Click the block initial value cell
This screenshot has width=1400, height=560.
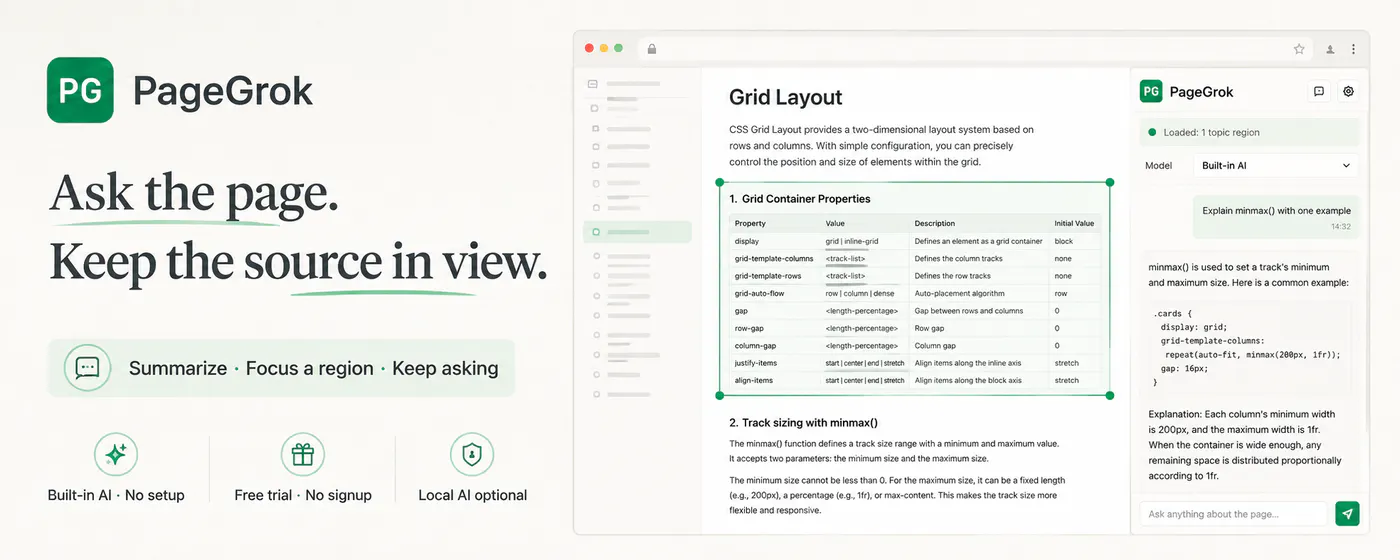click(1063, 241)
